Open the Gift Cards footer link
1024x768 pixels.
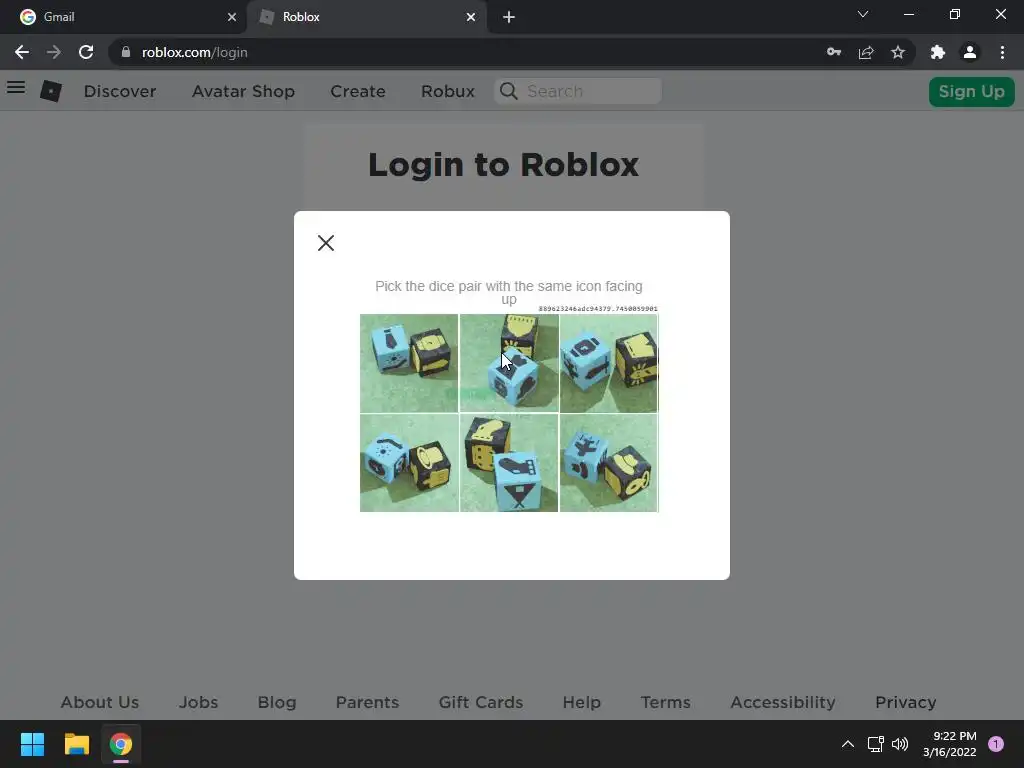(481, 702)
